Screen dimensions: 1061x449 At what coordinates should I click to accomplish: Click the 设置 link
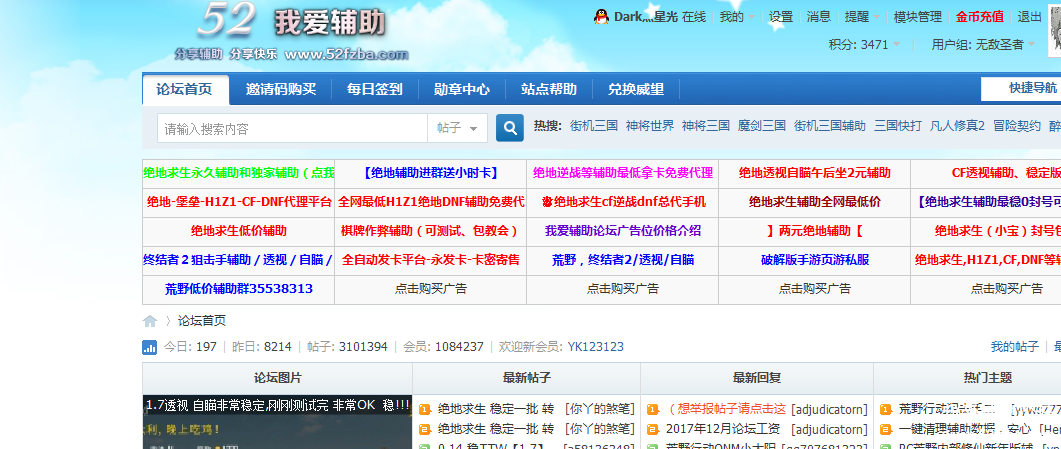[x=781, y=17]
